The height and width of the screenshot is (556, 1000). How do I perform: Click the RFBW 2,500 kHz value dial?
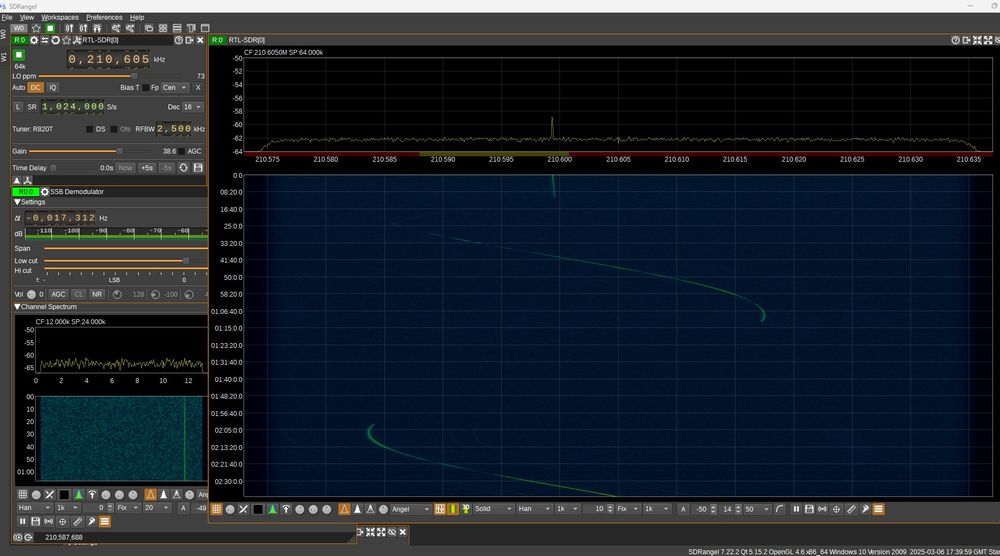tap(173, 129)
